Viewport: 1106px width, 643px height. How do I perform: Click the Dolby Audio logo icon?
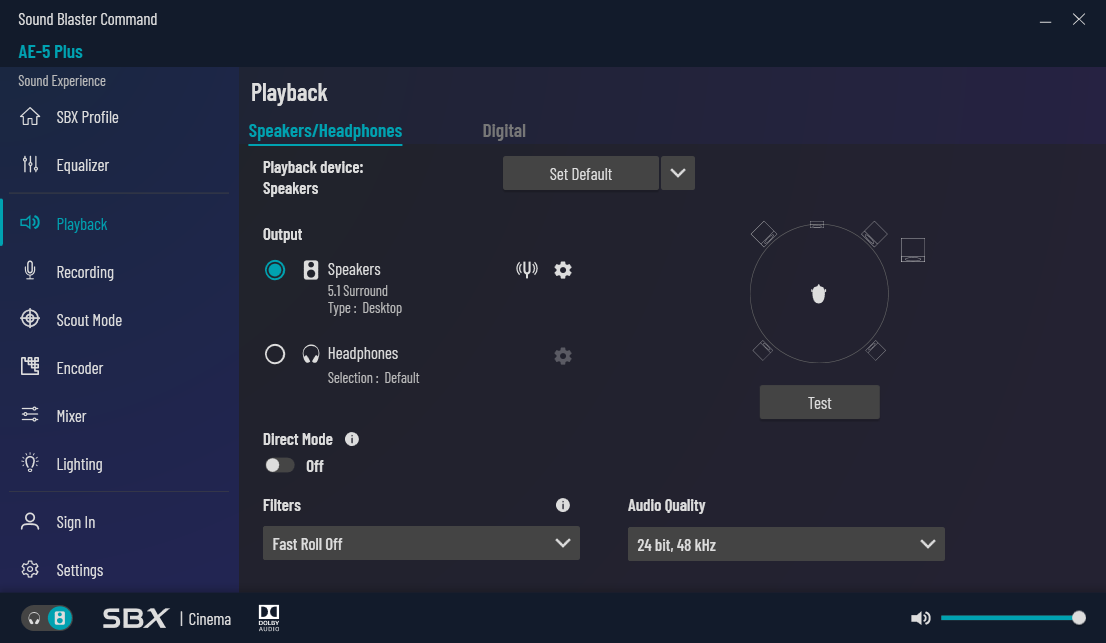click(269, 618)
